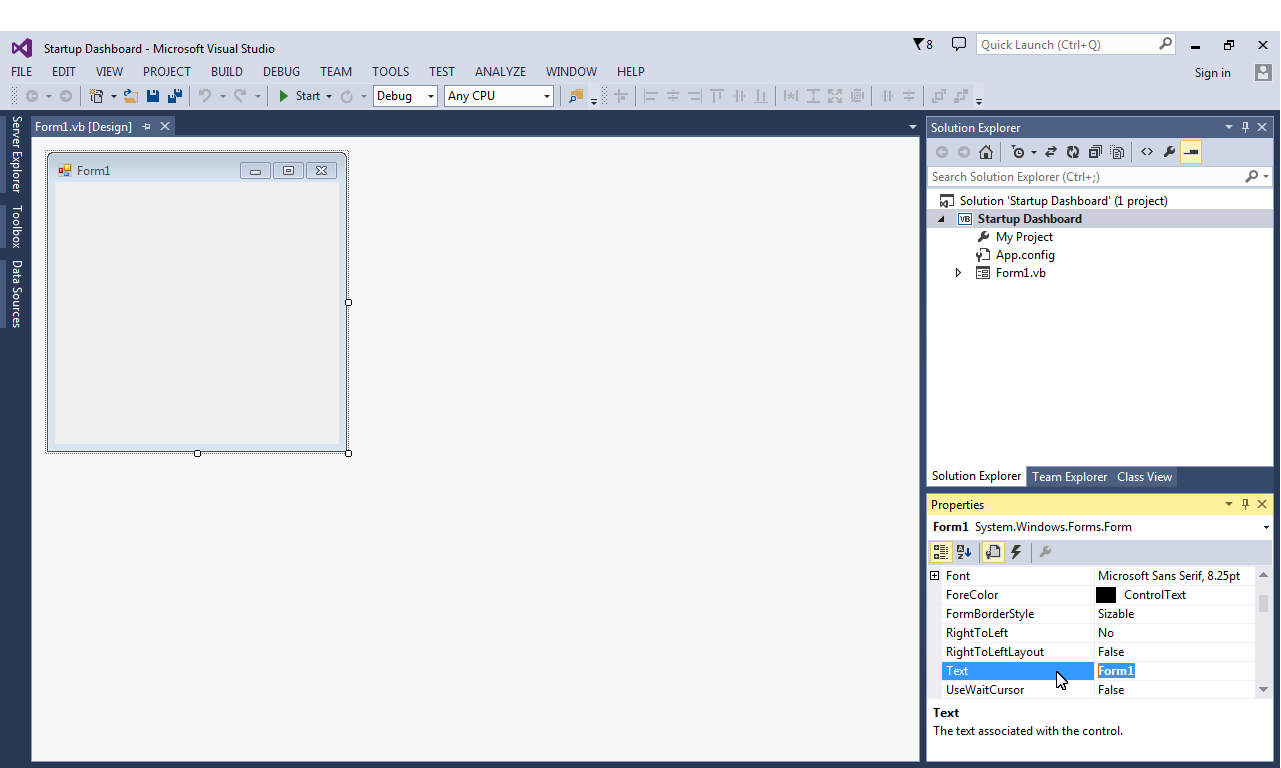Click the Align to Grid toolbar icon
This screenshot has height=768, width=1281.
point(621,96)
